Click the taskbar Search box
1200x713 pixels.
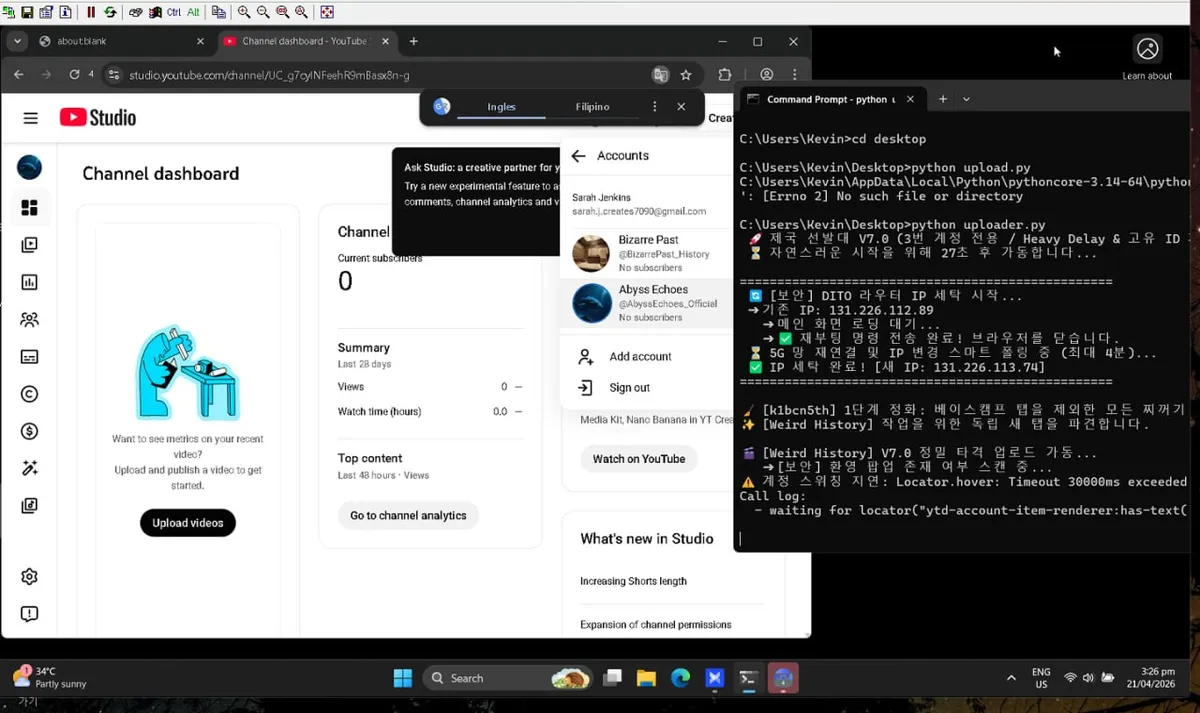(508, 678)
